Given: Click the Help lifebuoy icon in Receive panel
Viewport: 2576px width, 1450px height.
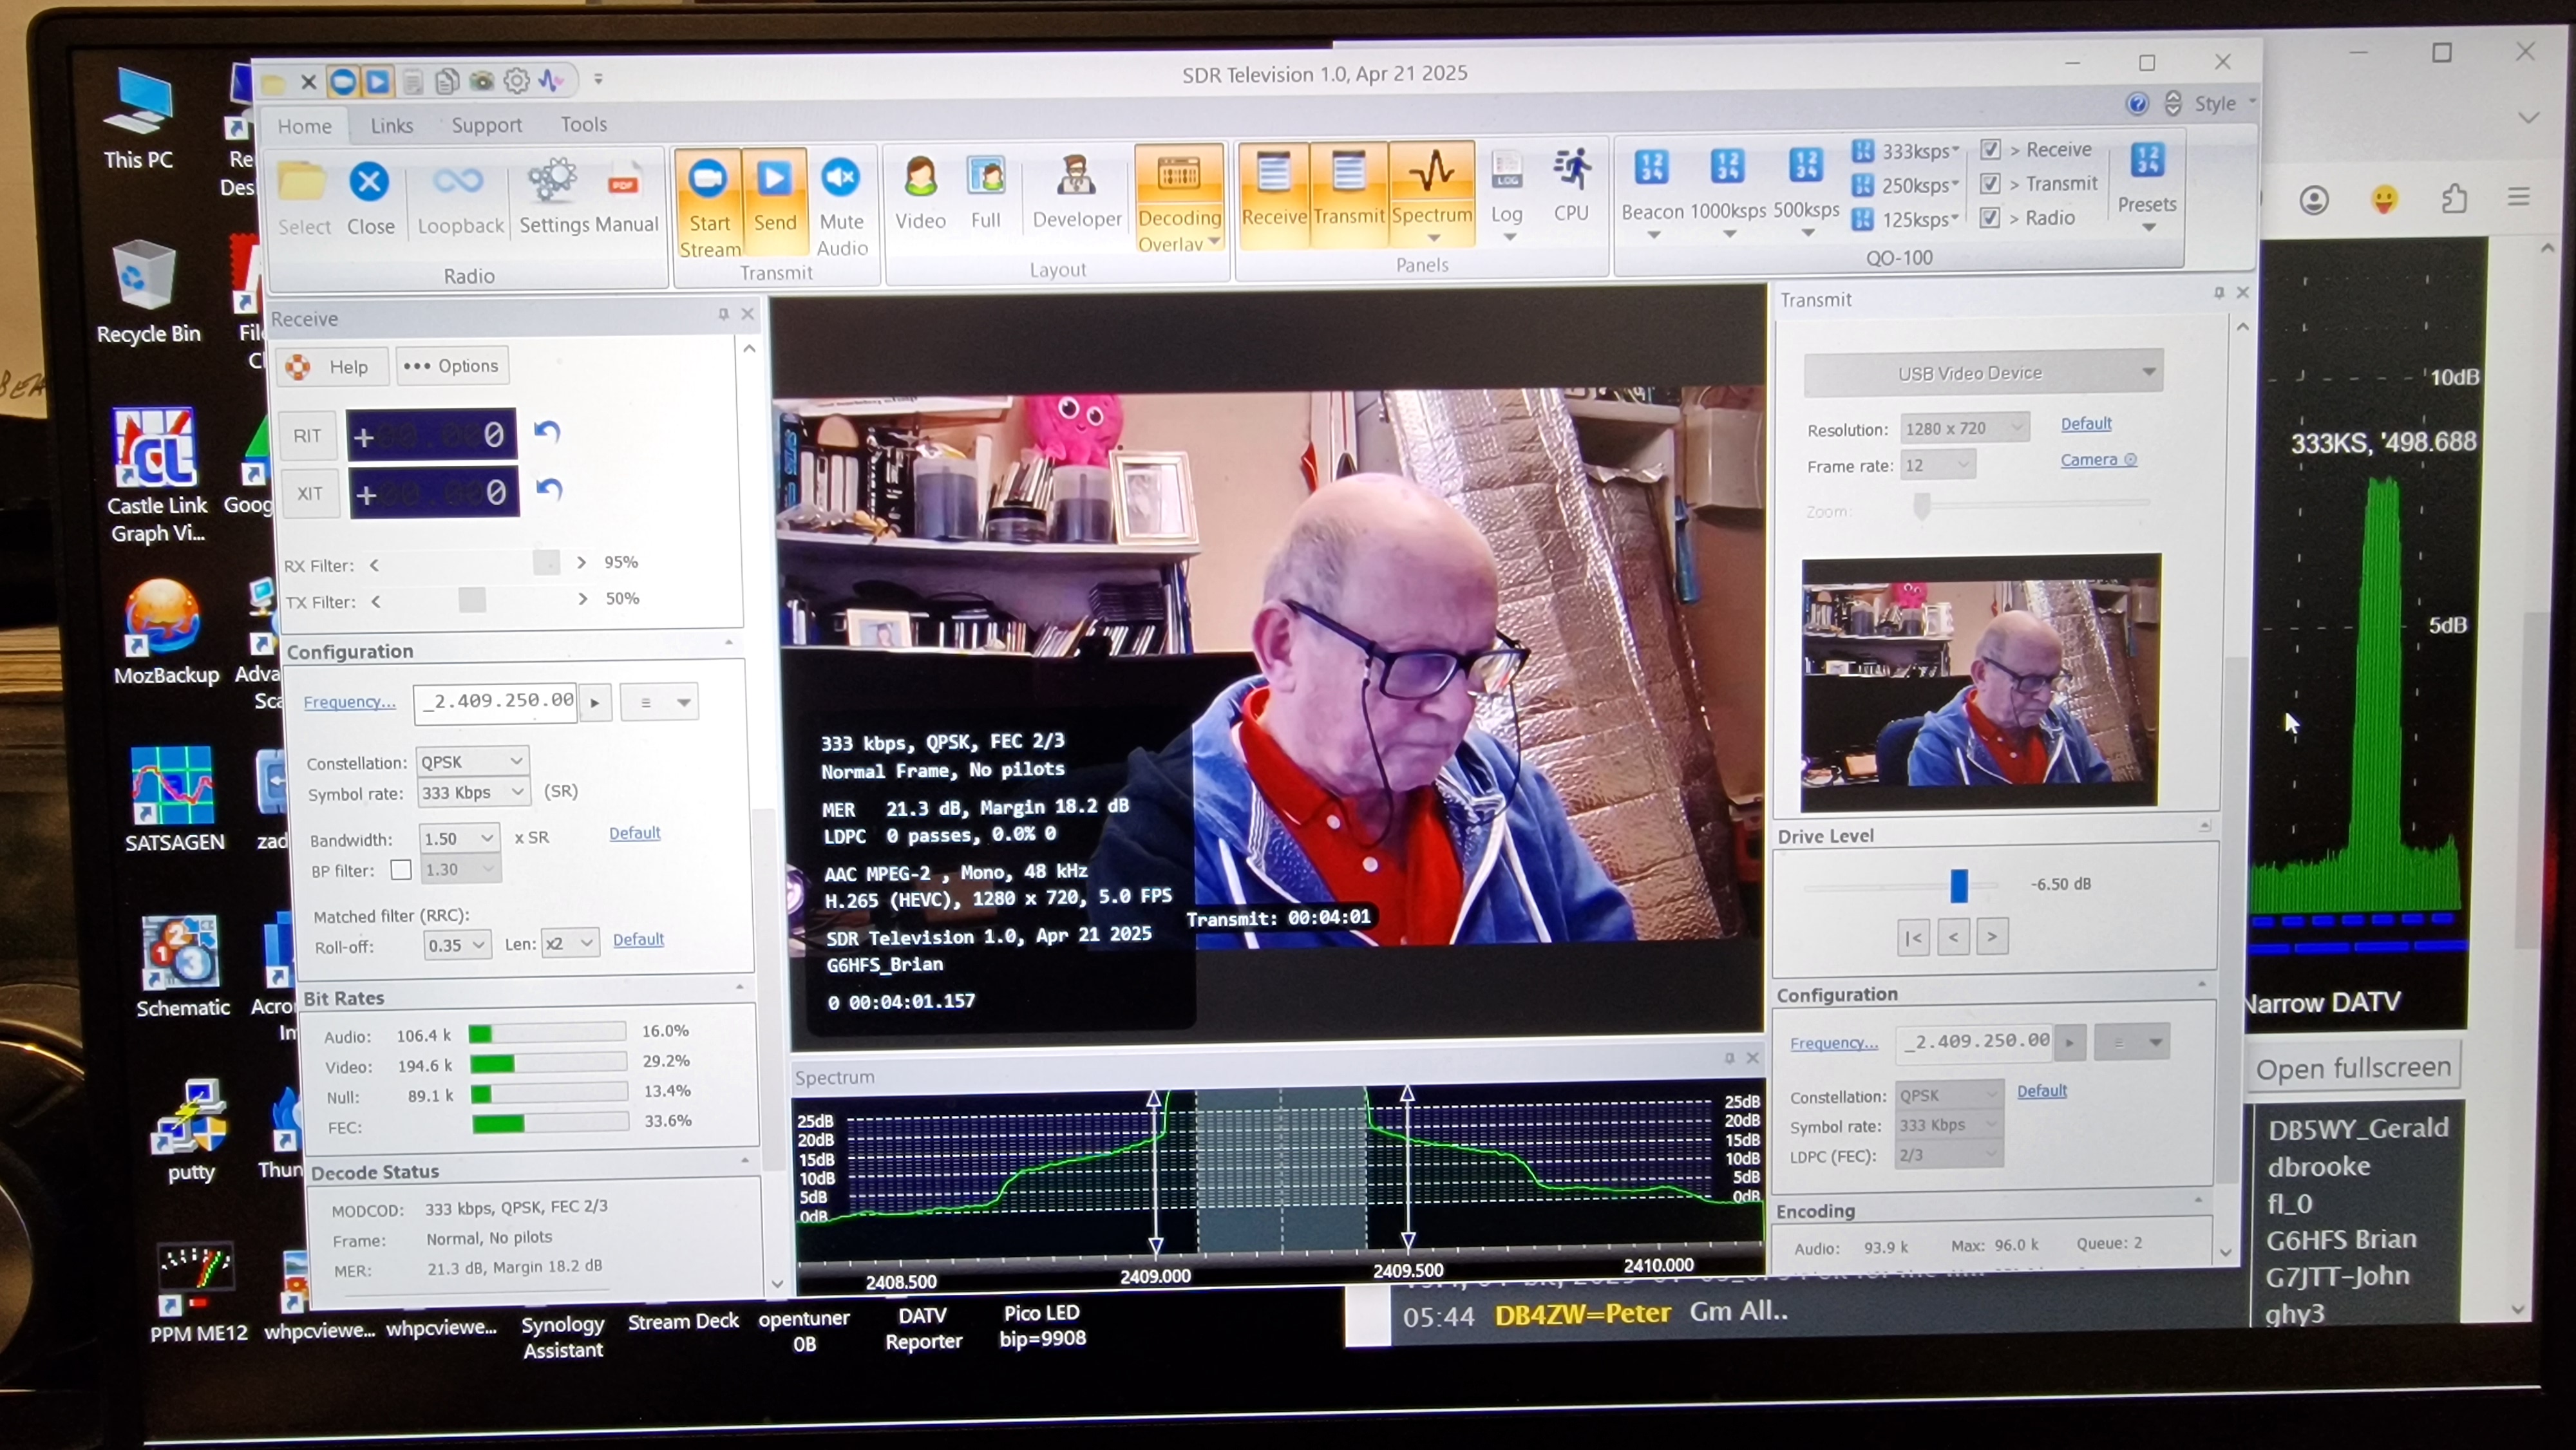Looking at the screenshot, I should (297, 367).
